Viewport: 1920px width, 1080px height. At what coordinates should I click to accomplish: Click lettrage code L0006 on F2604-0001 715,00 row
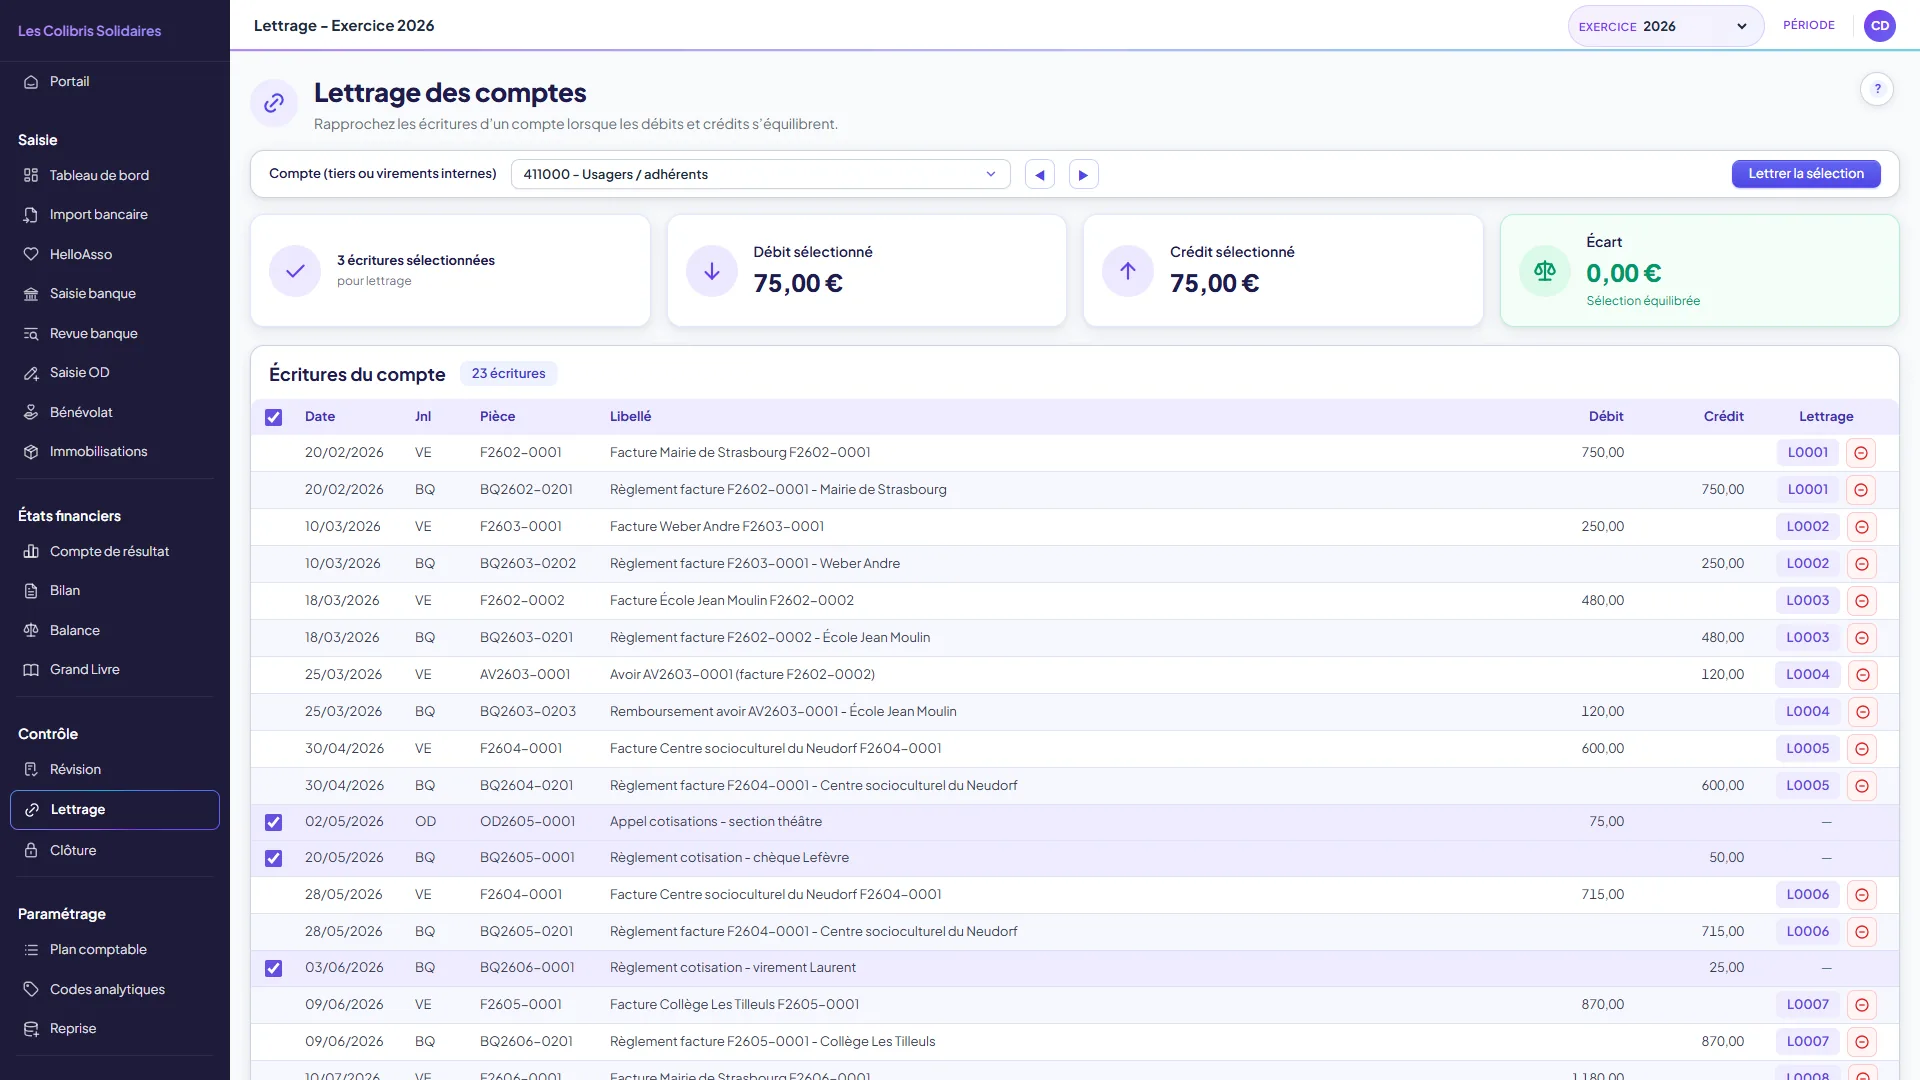point(1807,895)
